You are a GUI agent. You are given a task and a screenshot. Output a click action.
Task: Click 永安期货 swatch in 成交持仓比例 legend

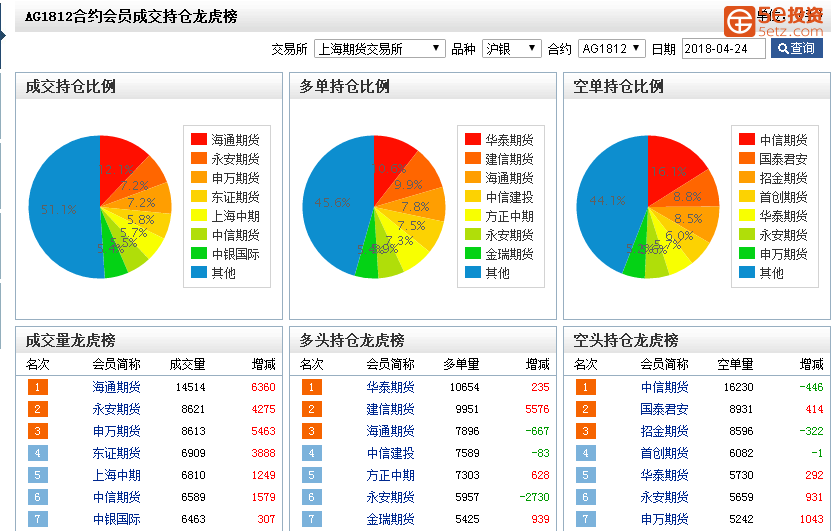[x=199, y=158]
